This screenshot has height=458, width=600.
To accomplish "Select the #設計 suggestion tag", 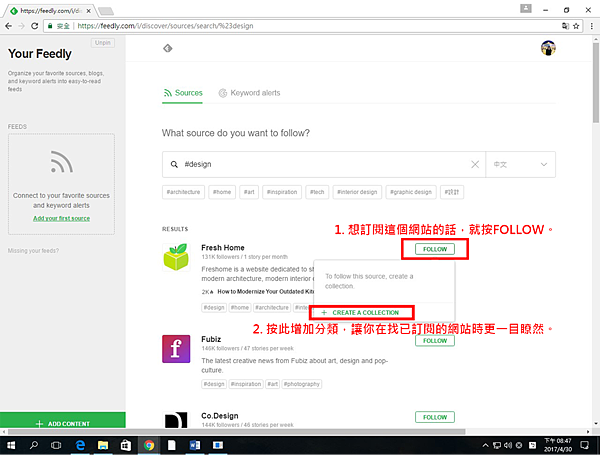I will tap(452, 192).
